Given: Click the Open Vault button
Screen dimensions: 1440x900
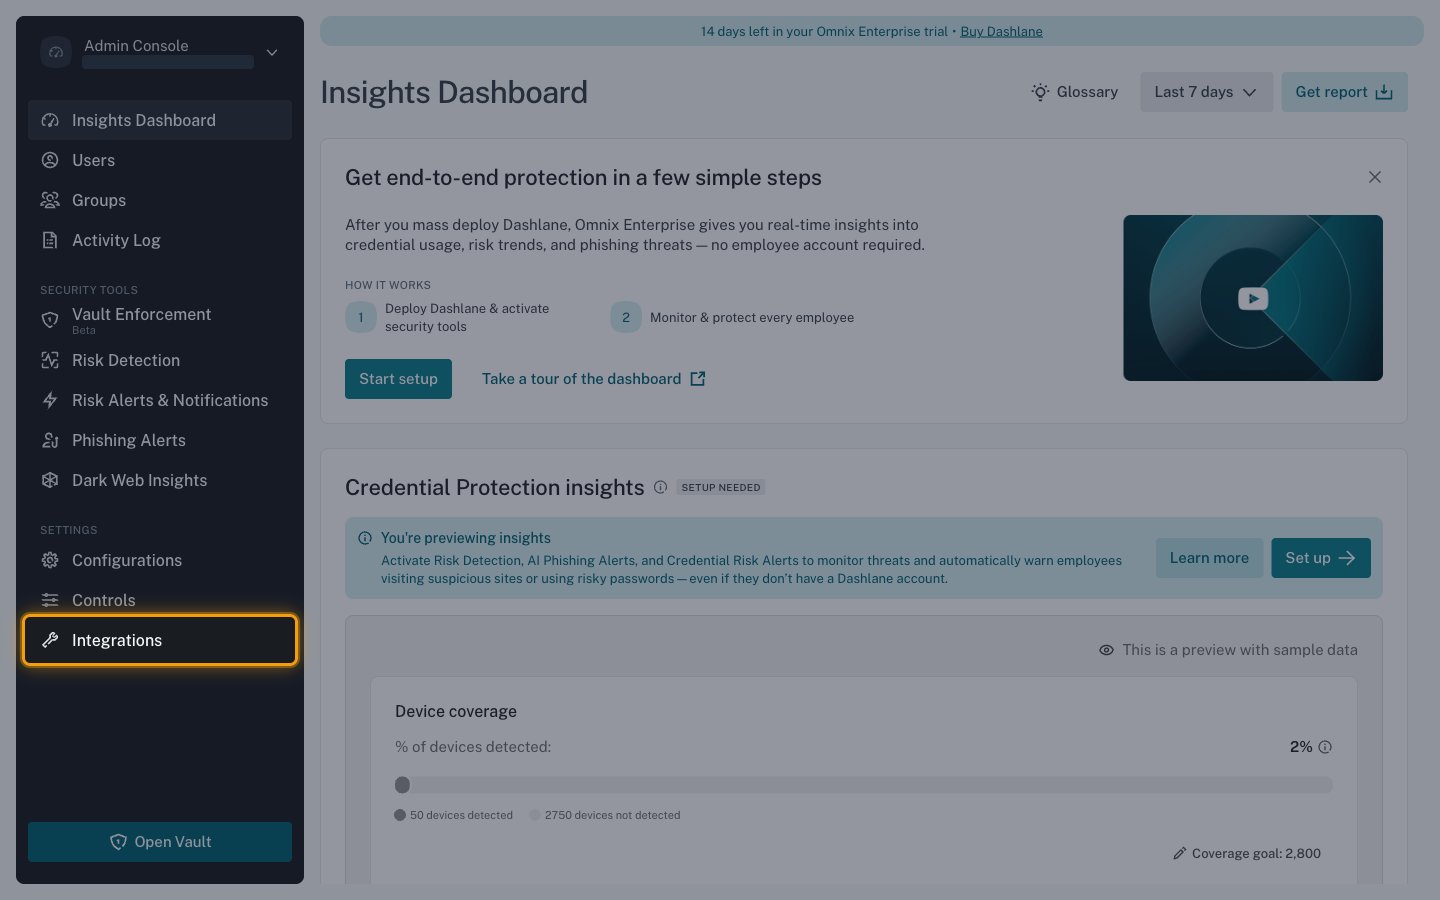Looking at the screenshot, I should (x=160, y=842).
